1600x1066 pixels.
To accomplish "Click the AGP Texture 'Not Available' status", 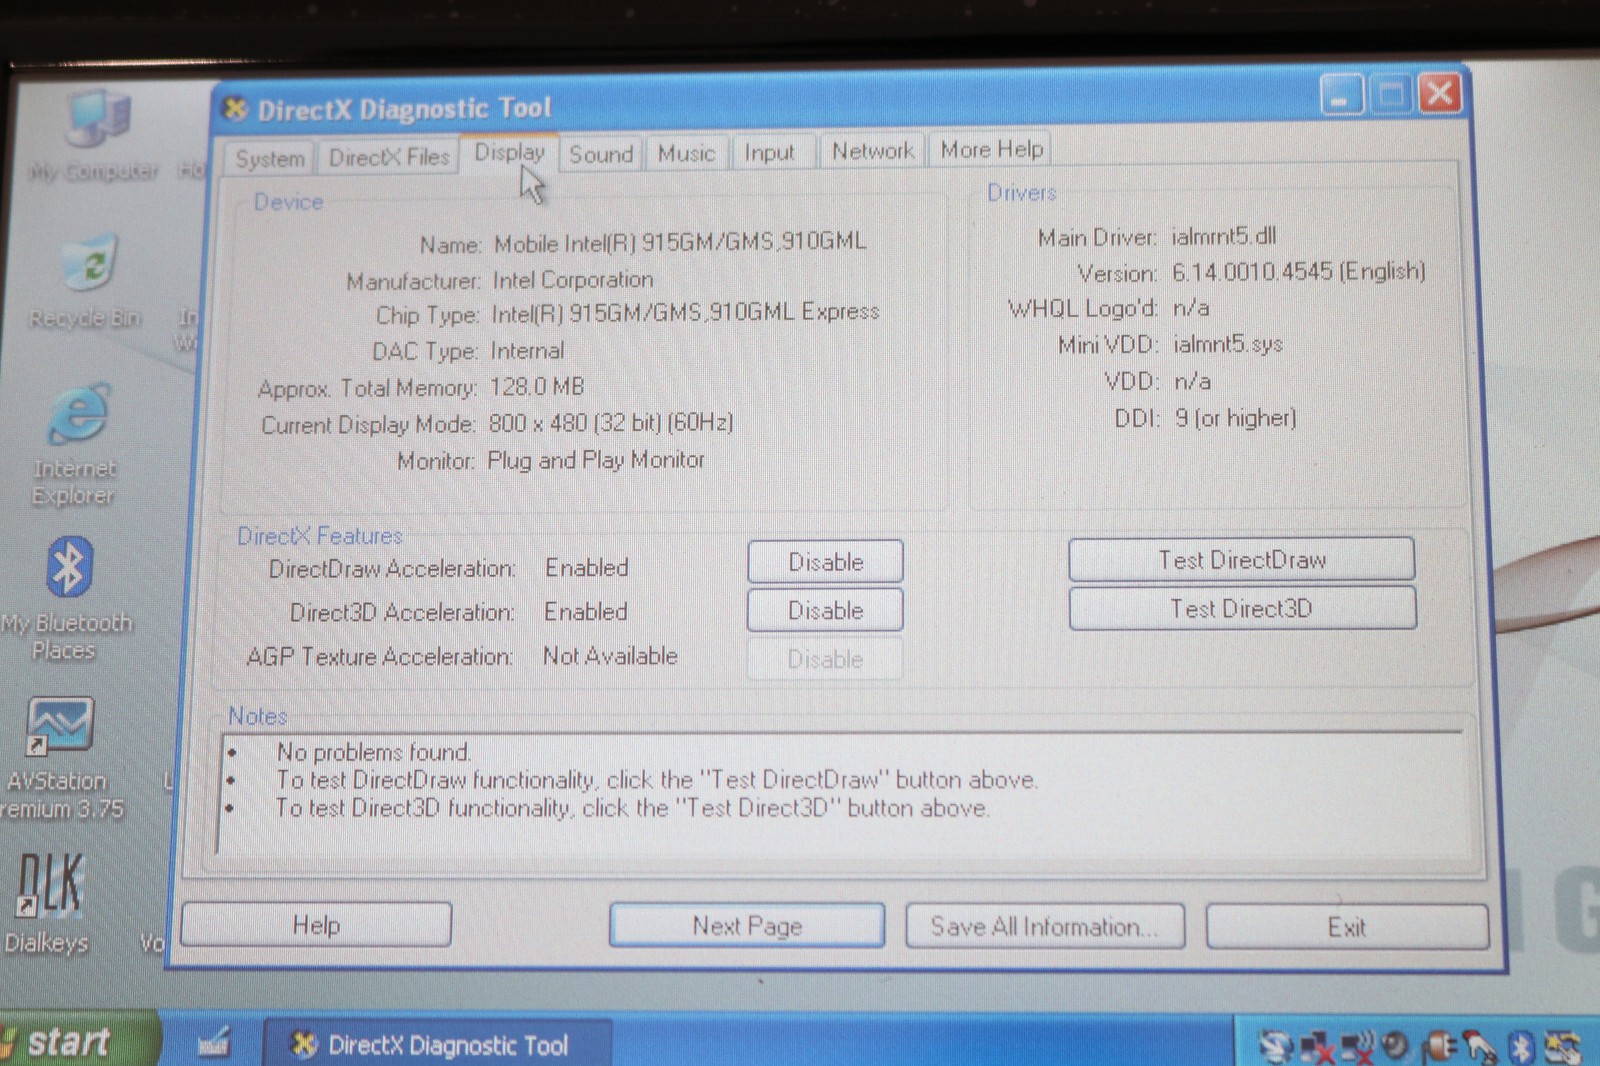I will point(610,656).
